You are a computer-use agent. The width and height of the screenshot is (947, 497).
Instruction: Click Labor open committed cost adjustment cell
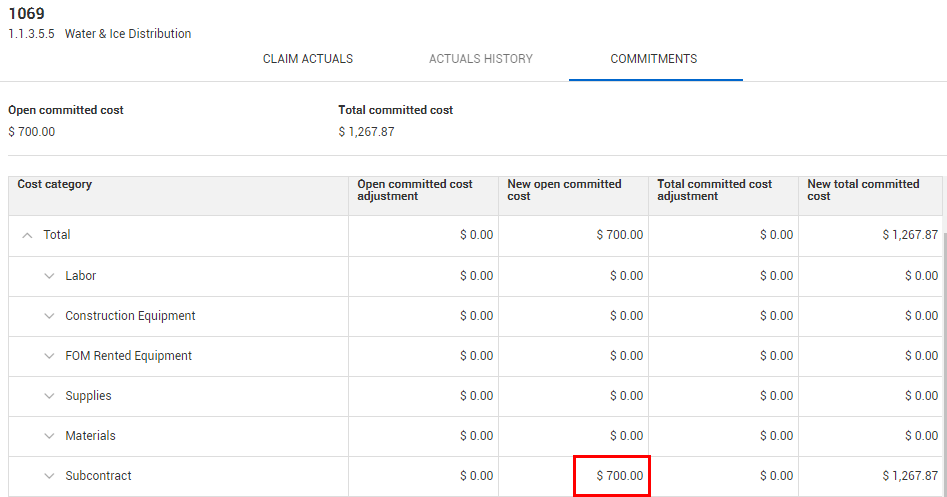pyautogui.click(x=423, y=276)
